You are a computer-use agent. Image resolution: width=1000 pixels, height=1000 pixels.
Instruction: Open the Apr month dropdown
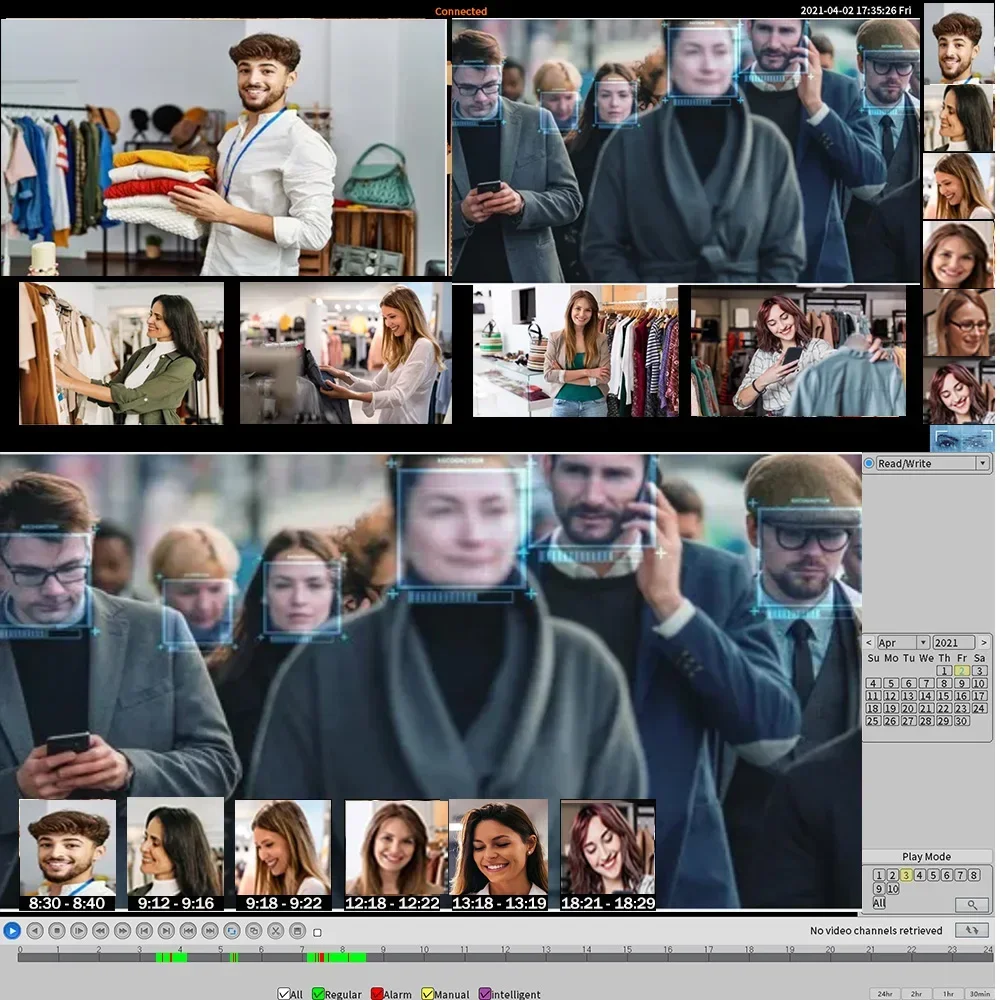(x=922, y=643)
